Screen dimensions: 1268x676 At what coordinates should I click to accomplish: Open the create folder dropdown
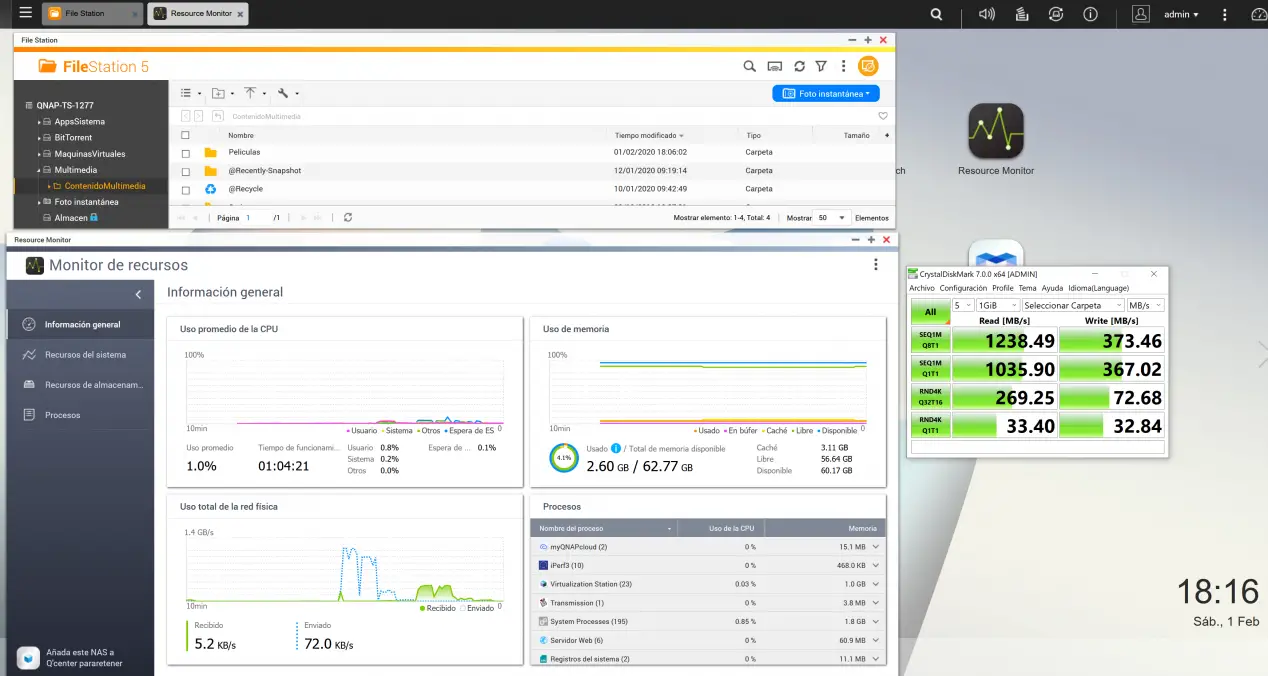(x=223, y=93)
